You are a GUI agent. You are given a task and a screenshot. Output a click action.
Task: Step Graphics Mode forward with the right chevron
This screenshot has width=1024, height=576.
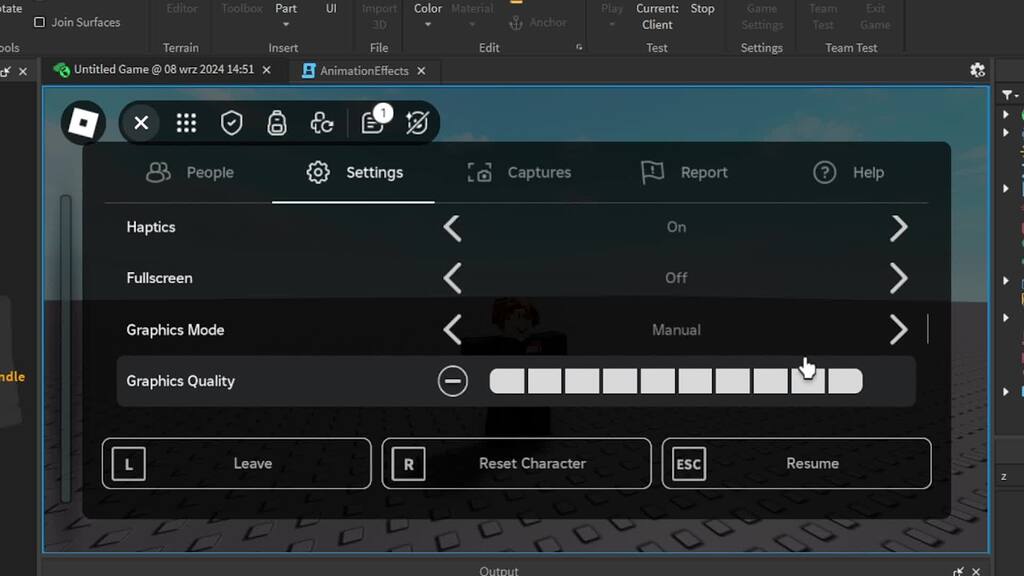tap(898, 329)
